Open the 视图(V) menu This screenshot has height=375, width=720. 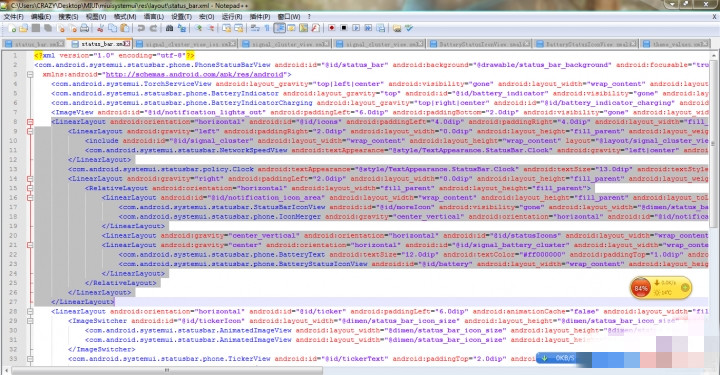tap(96, 17)
